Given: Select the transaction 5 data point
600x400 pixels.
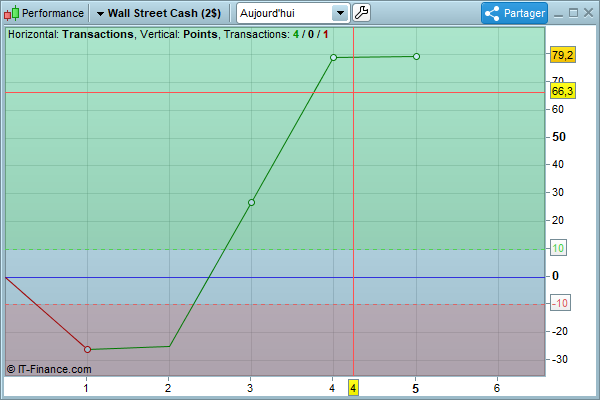Looking at the screenshot, I should tap(416, 57).
